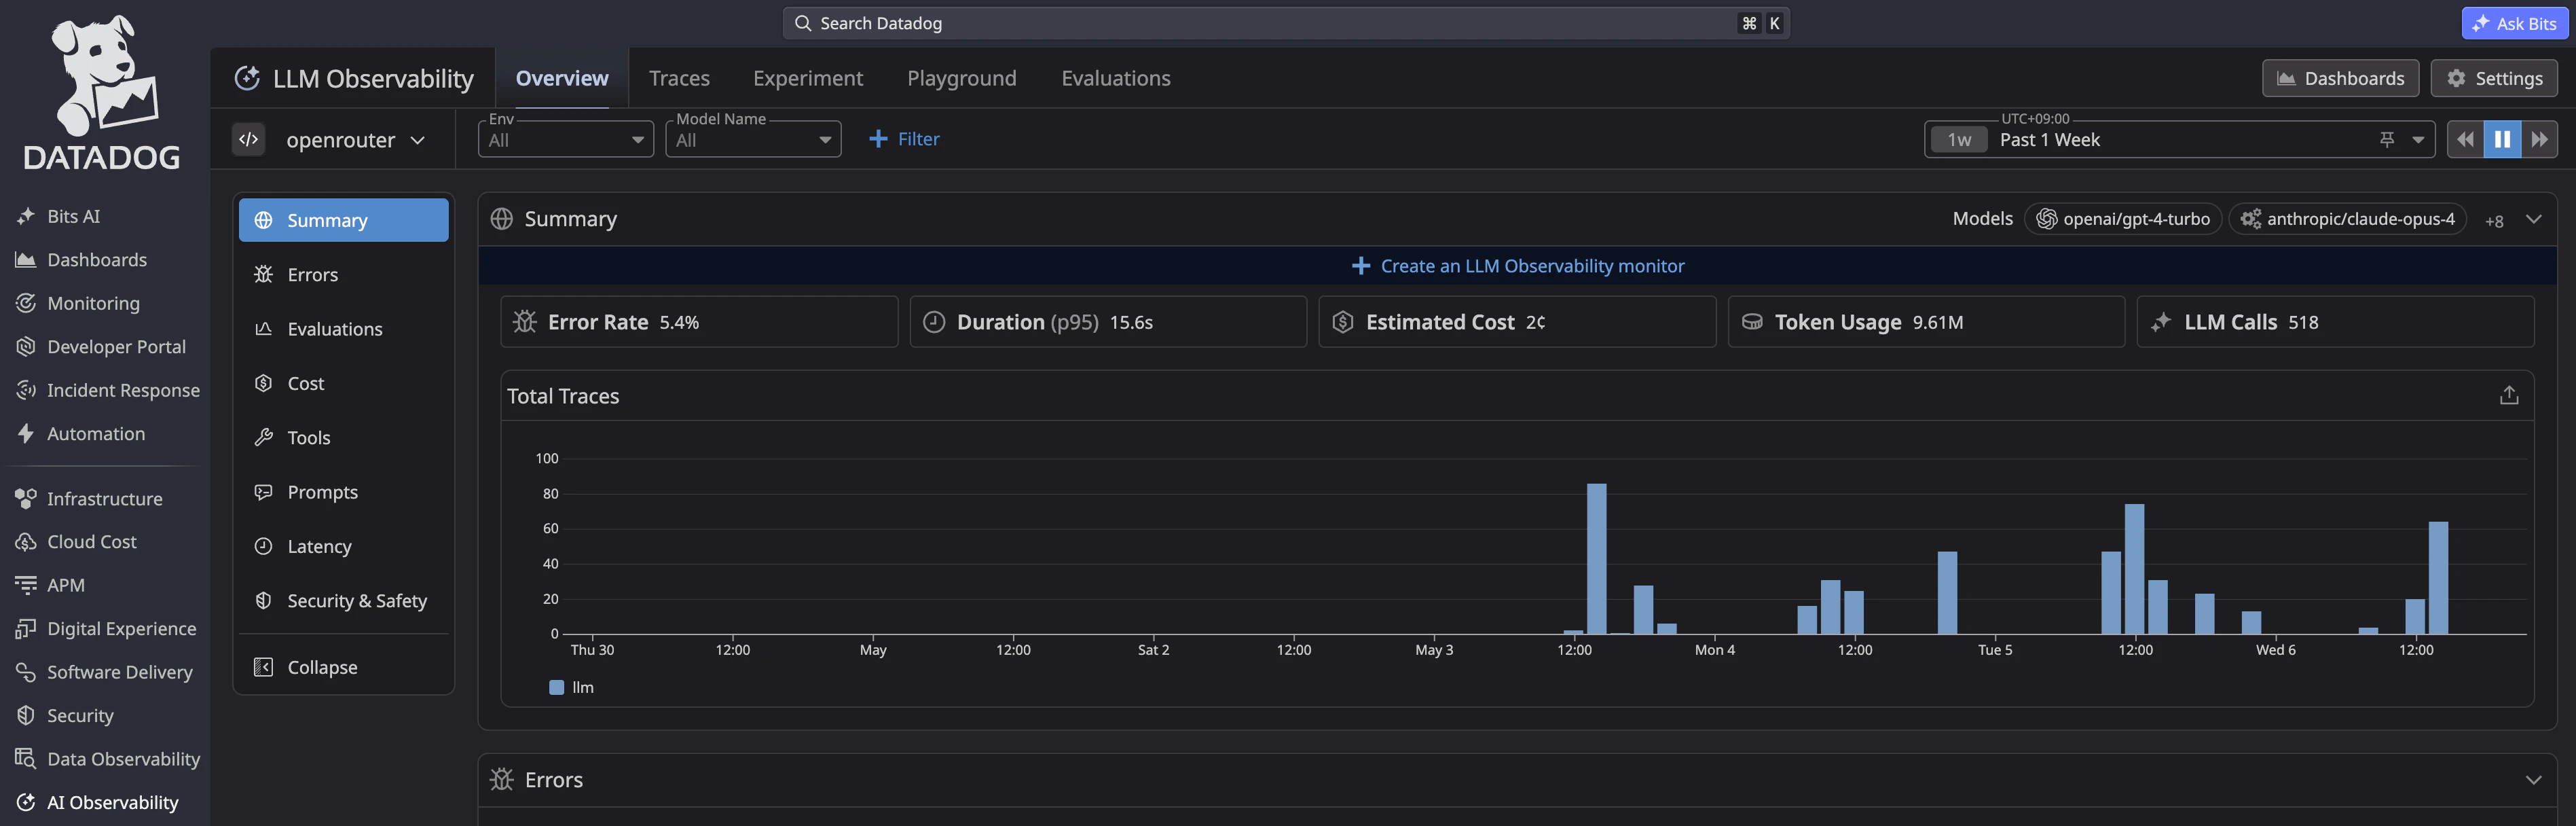Open APM from the sidebar
The height and width of the screenshot is (826, 2576).
pyautogui.click(x=50, y=585)
